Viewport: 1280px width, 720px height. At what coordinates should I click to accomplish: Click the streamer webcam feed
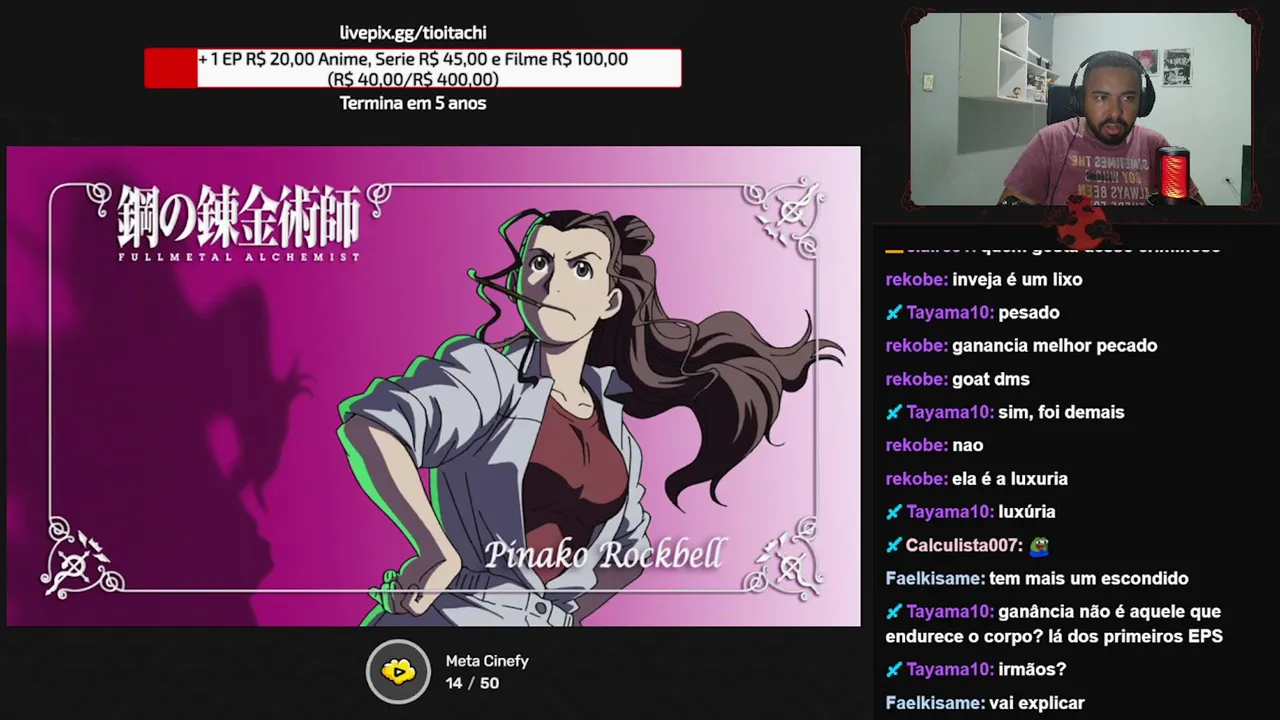click(x=1081, y=110)
